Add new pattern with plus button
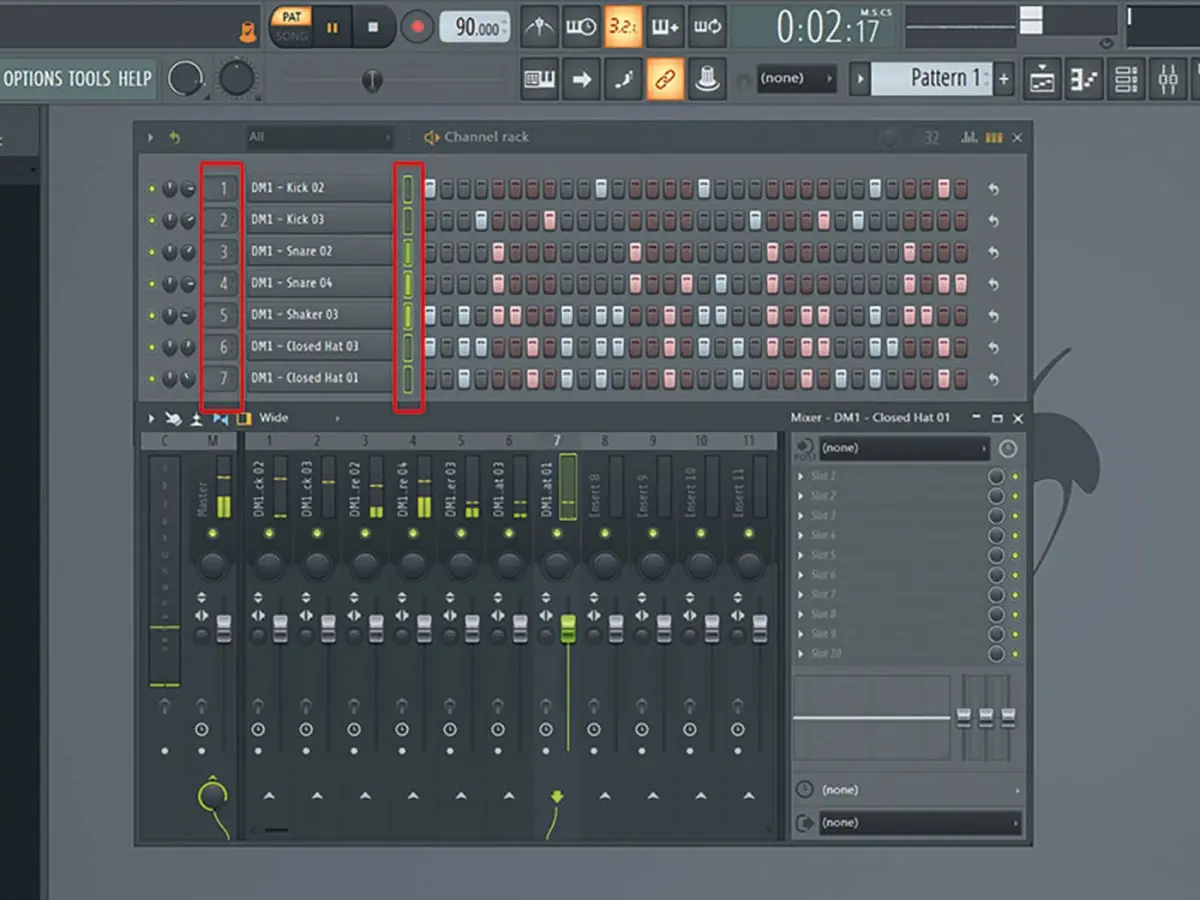1200x900 pixels. pyautogui.click(x=1004, y=79)
